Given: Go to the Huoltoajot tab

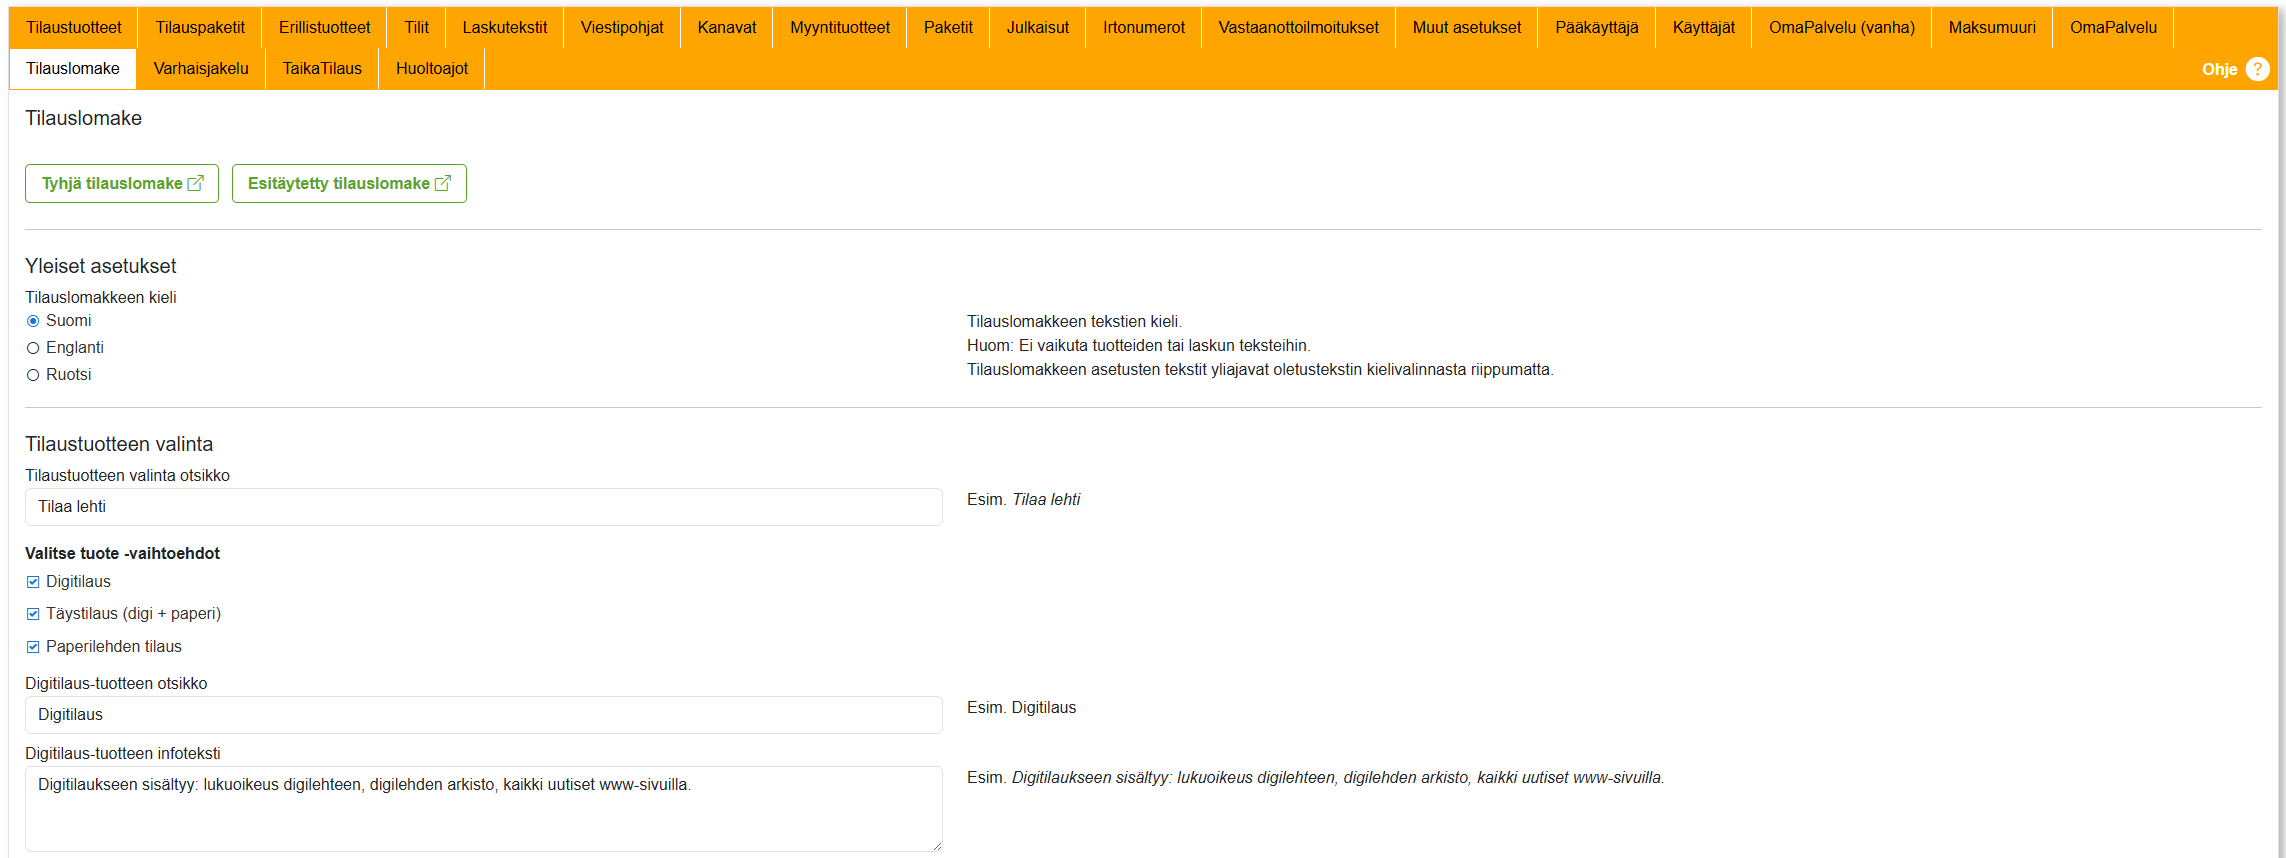Looking at the screenshot, I should point(431,69).
